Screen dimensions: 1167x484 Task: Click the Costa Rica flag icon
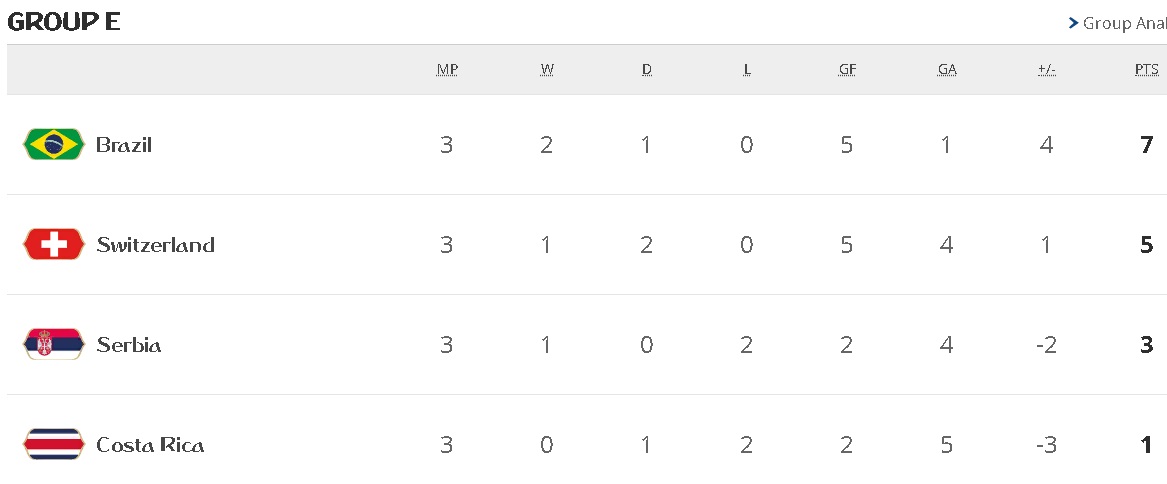[x=54, y=445]
